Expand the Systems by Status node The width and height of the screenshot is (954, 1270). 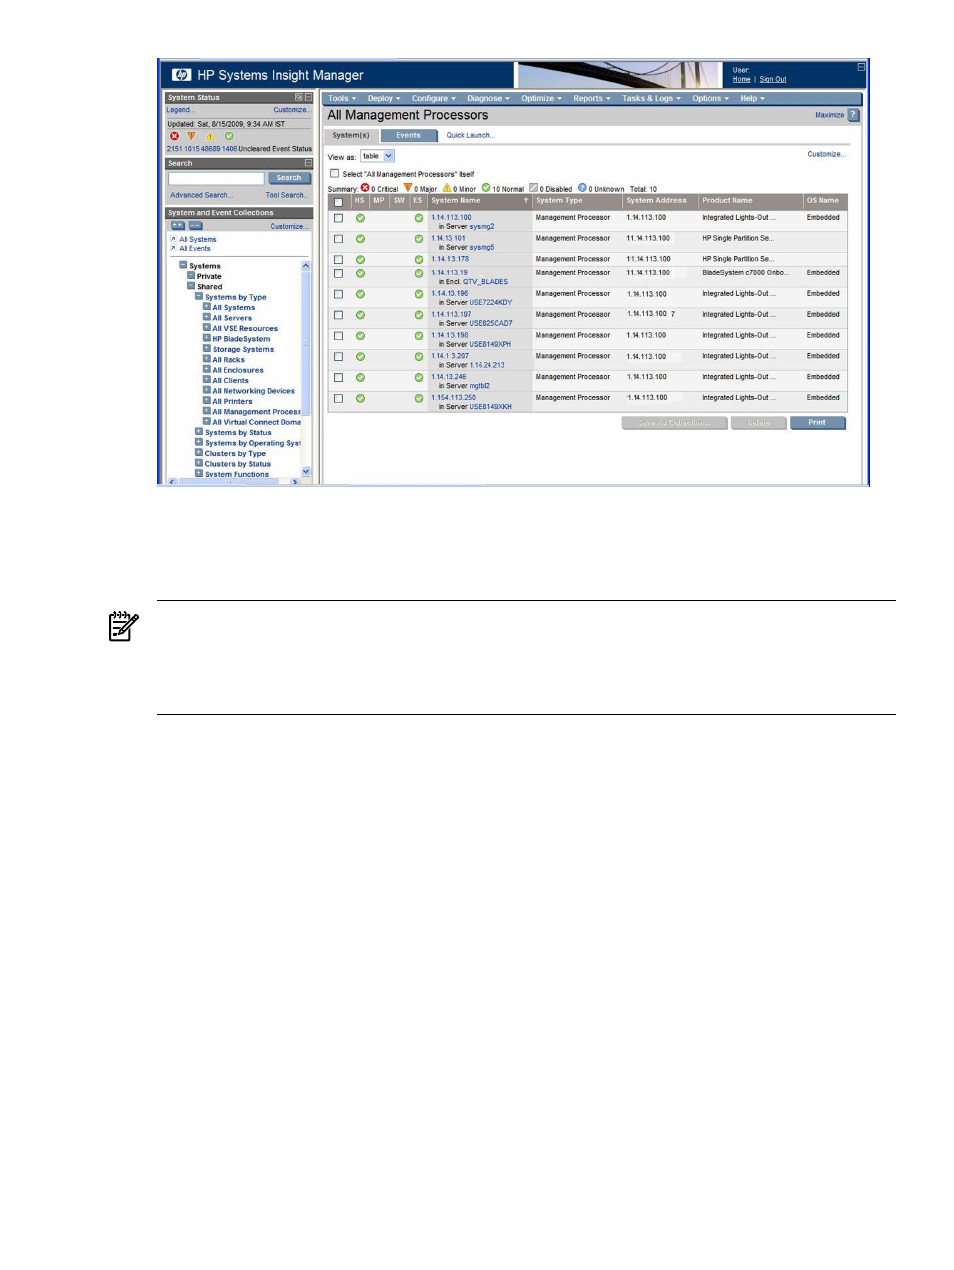click(x=199, y=433)
